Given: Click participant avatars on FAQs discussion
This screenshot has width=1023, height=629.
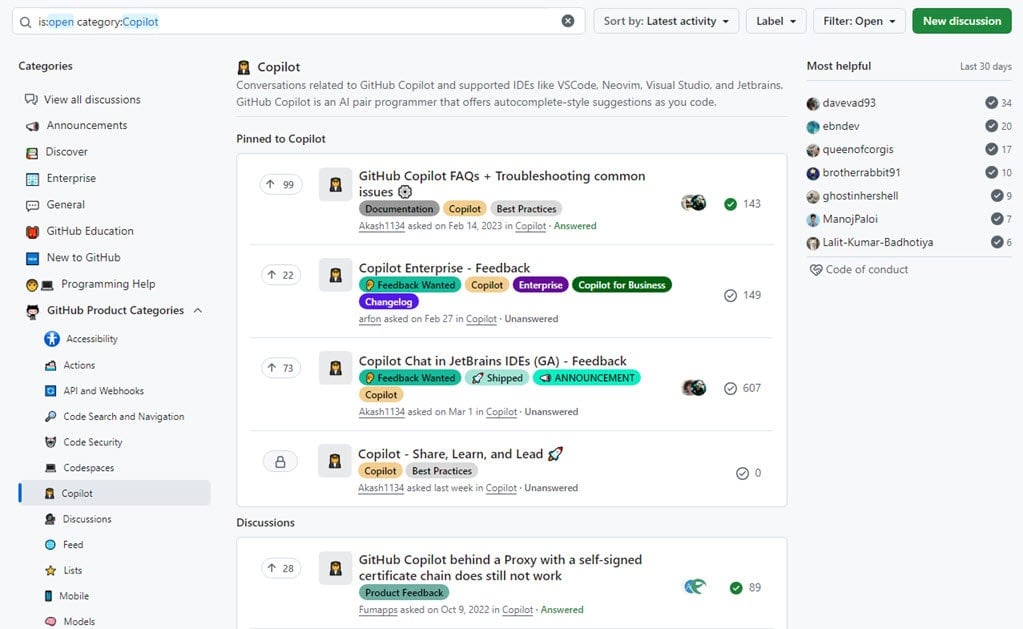Looking at the screenshot, I should 694,203.
